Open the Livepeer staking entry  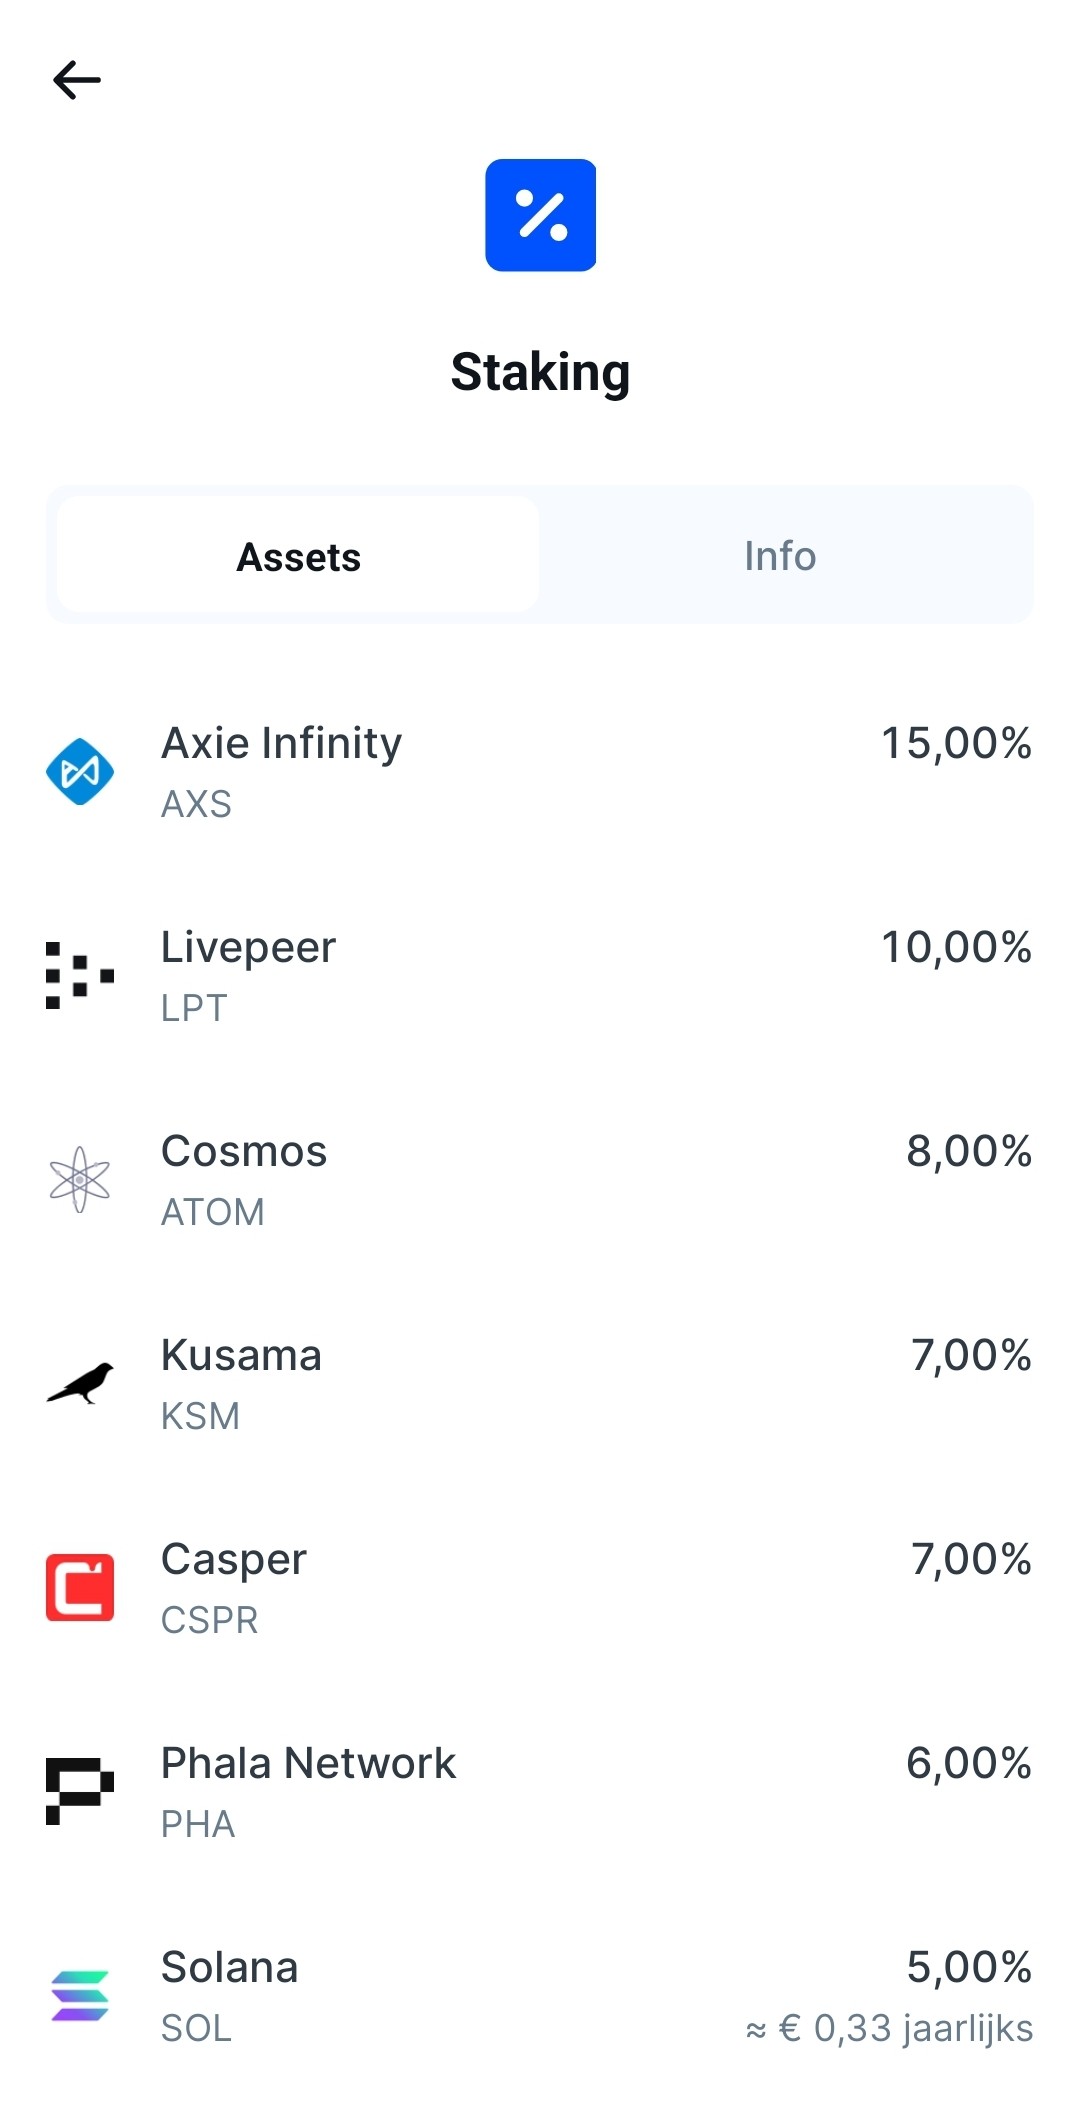tap(249, 948)
